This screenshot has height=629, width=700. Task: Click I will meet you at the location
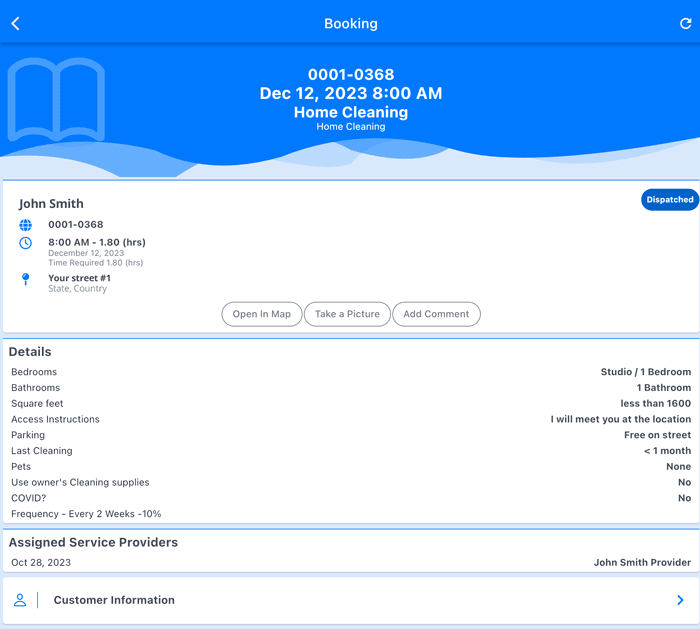tap(621, 419)
